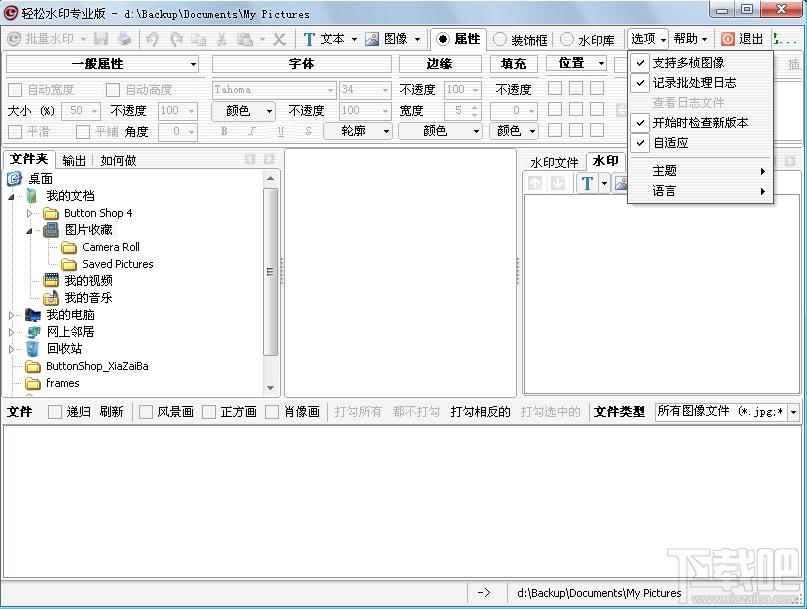Screen dimensions: 807x609
Task: Select the 水印库 radio button
Action: [566, 40]
